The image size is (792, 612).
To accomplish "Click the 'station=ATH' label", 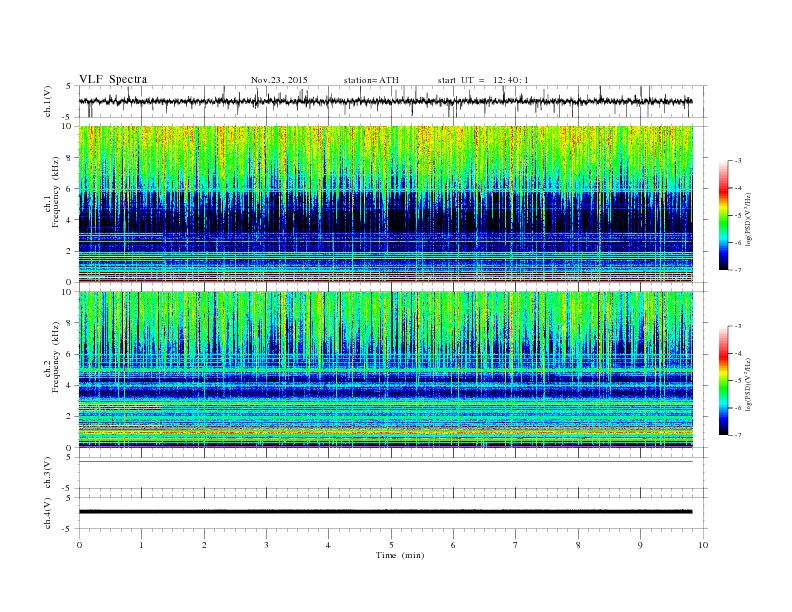I will (x=371, y=80).
